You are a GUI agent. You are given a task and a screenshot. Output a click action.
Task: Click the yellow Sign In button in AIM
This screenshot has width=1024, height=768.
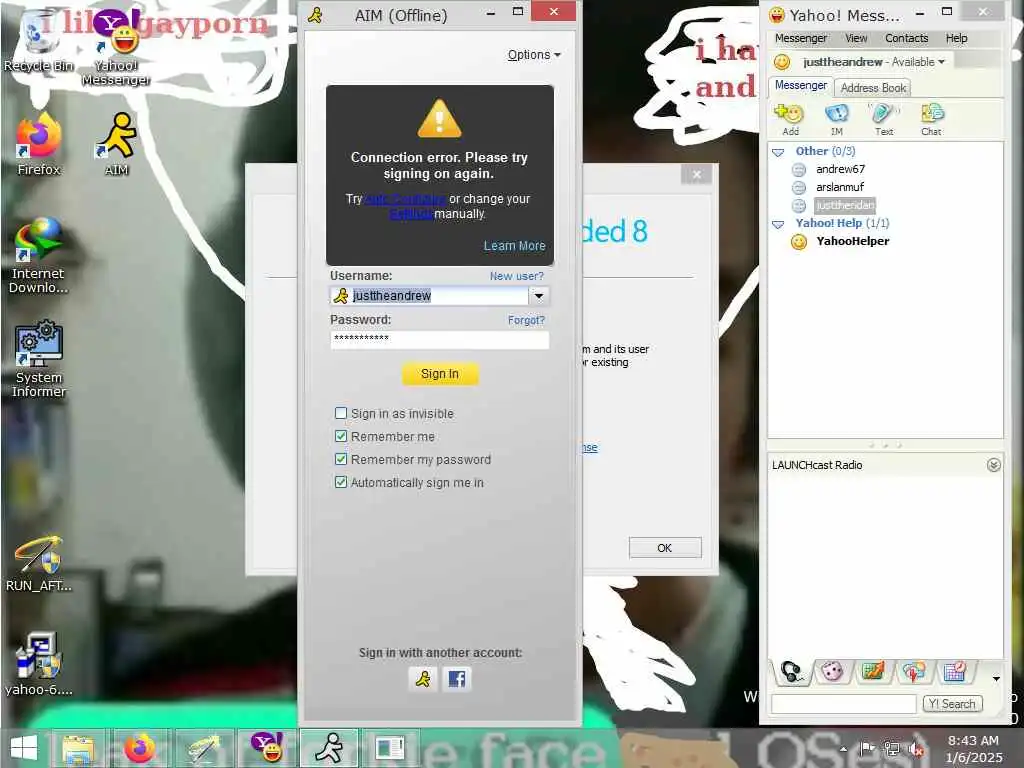click(440, 374)
